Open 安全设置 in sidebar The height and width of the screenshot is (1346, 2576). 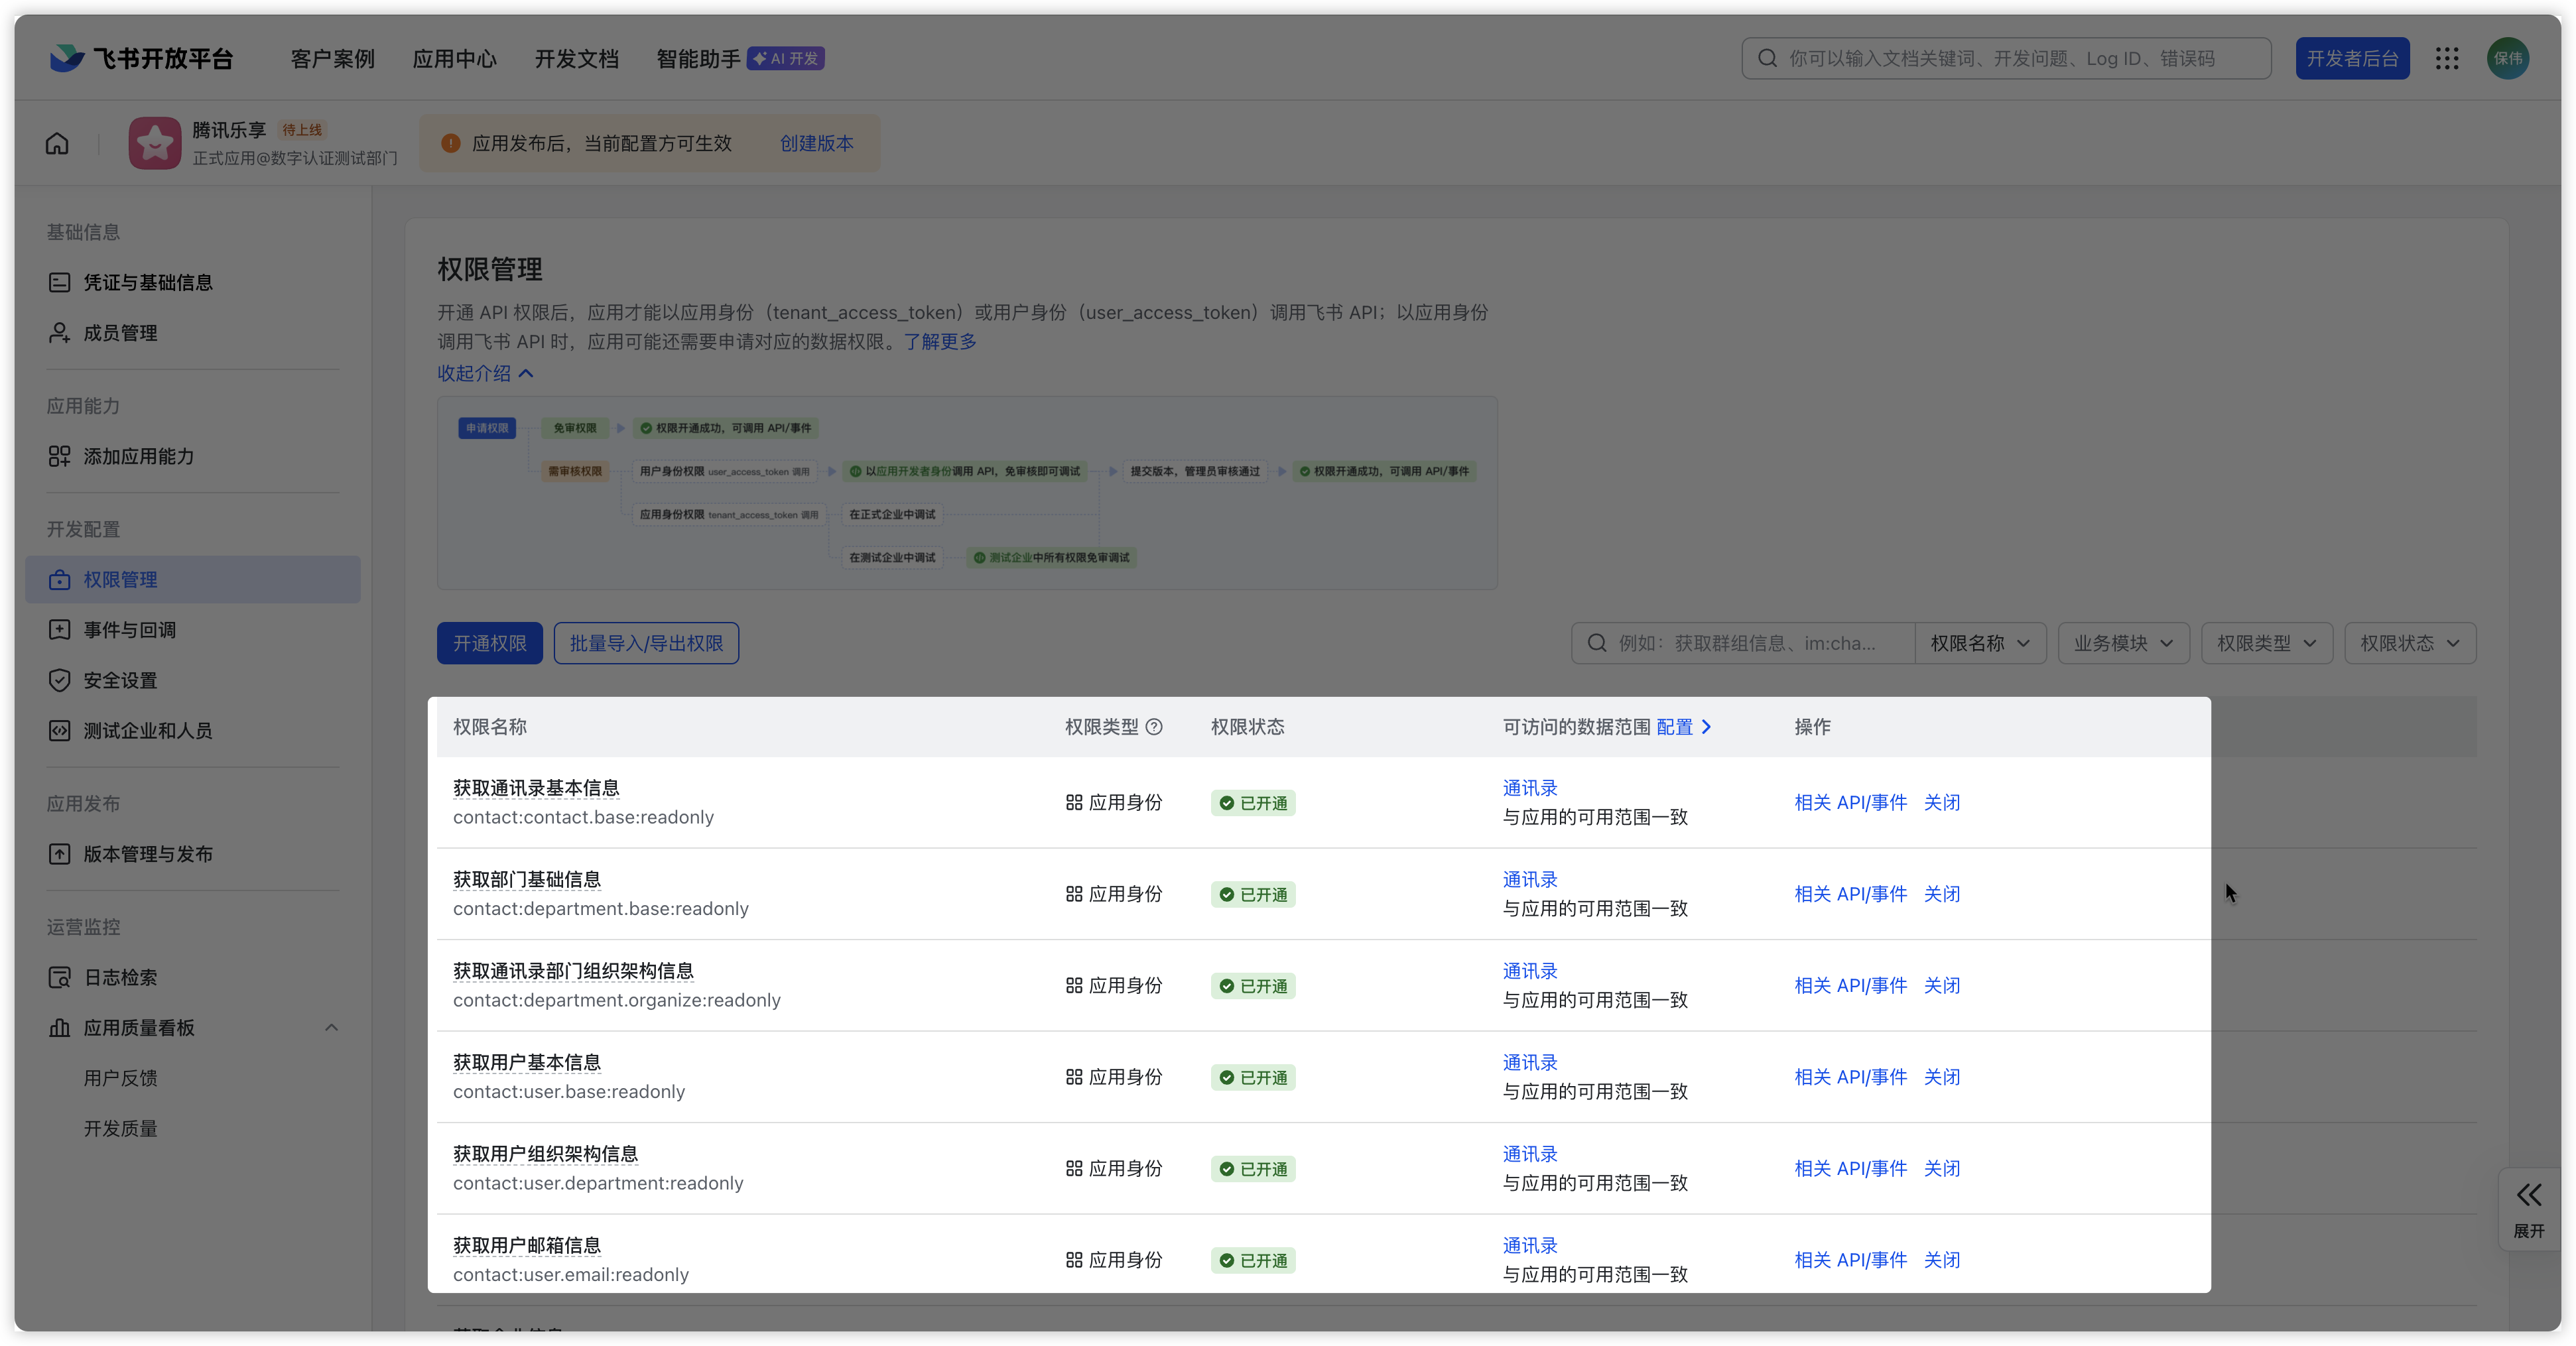pyautogui.click(x=120, y=680)
